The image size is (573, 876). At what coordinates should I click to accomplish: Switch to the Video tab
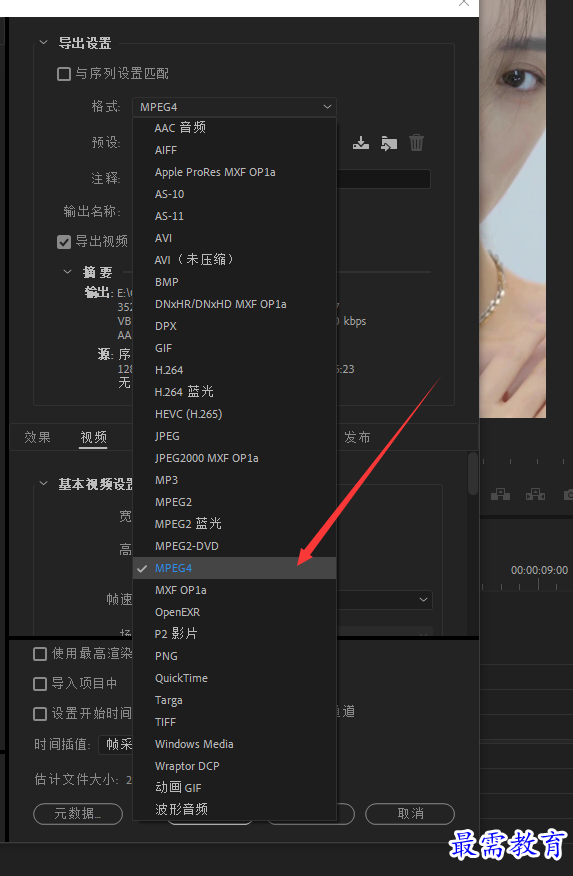coord(93,437)
